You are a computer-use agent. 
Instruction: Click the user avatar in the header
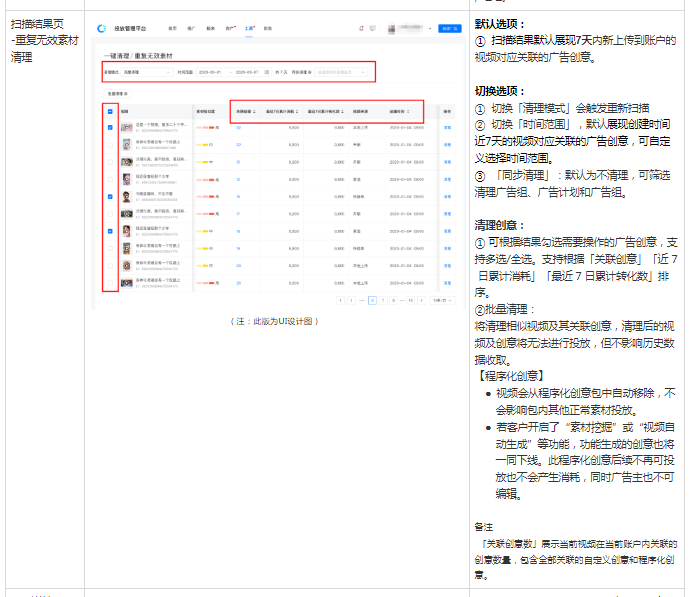point(392,29)
